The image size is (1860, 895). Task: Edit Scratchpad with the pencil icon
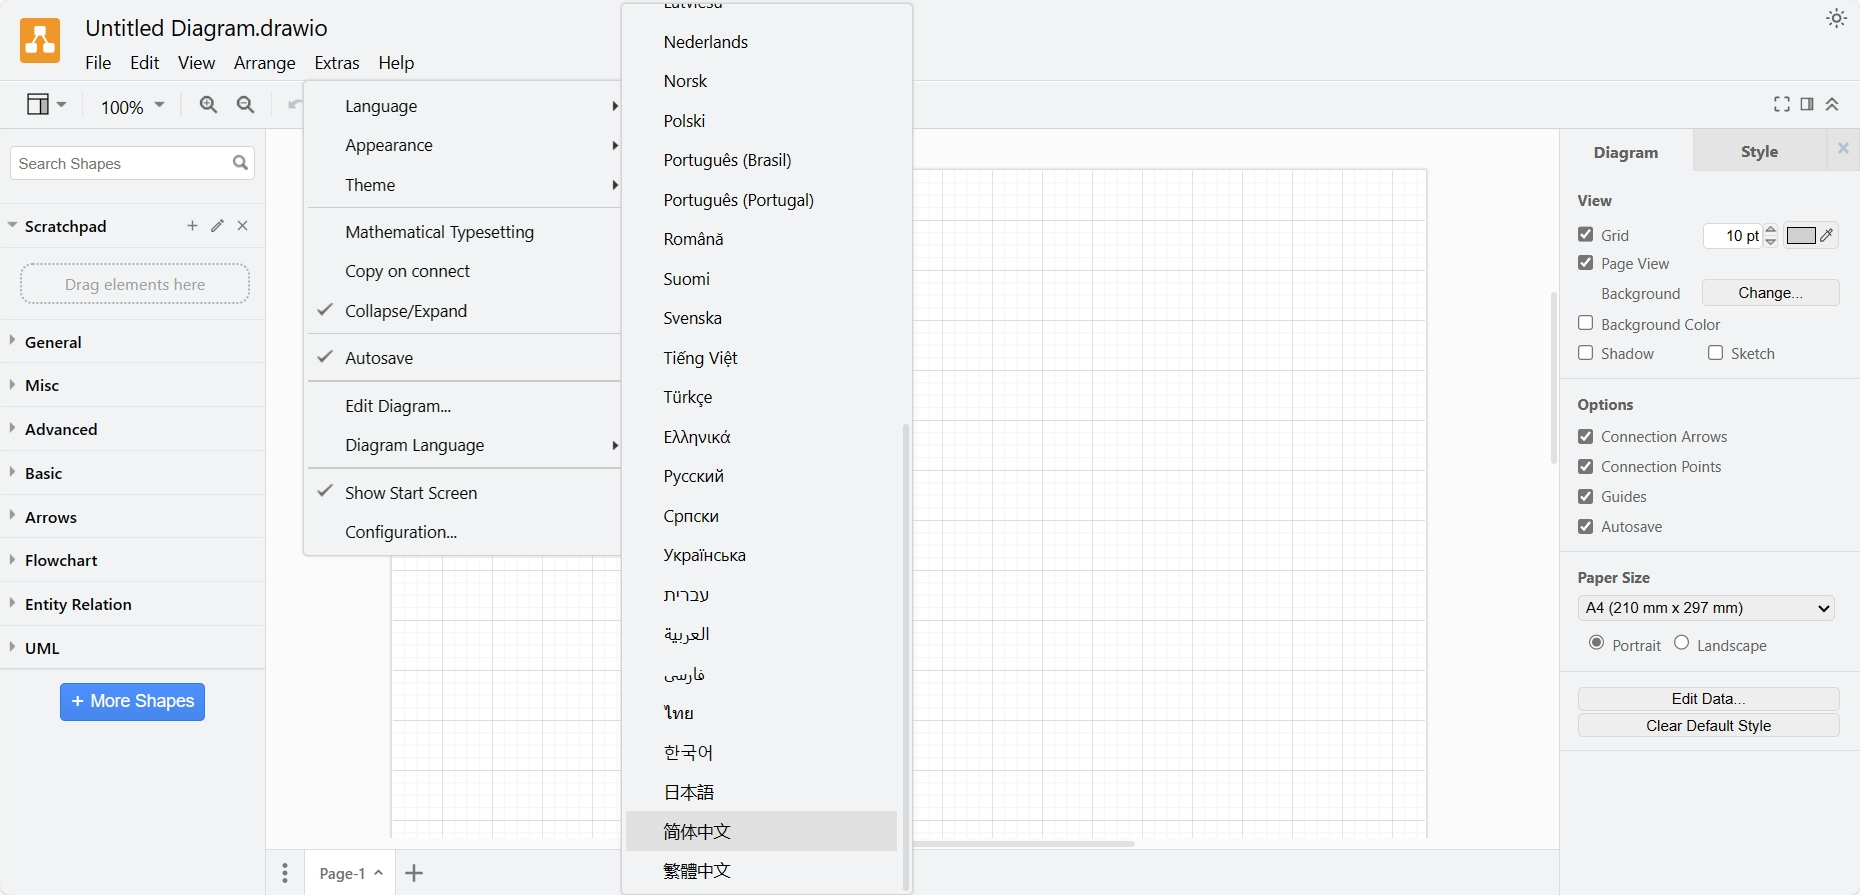[217, 226]
